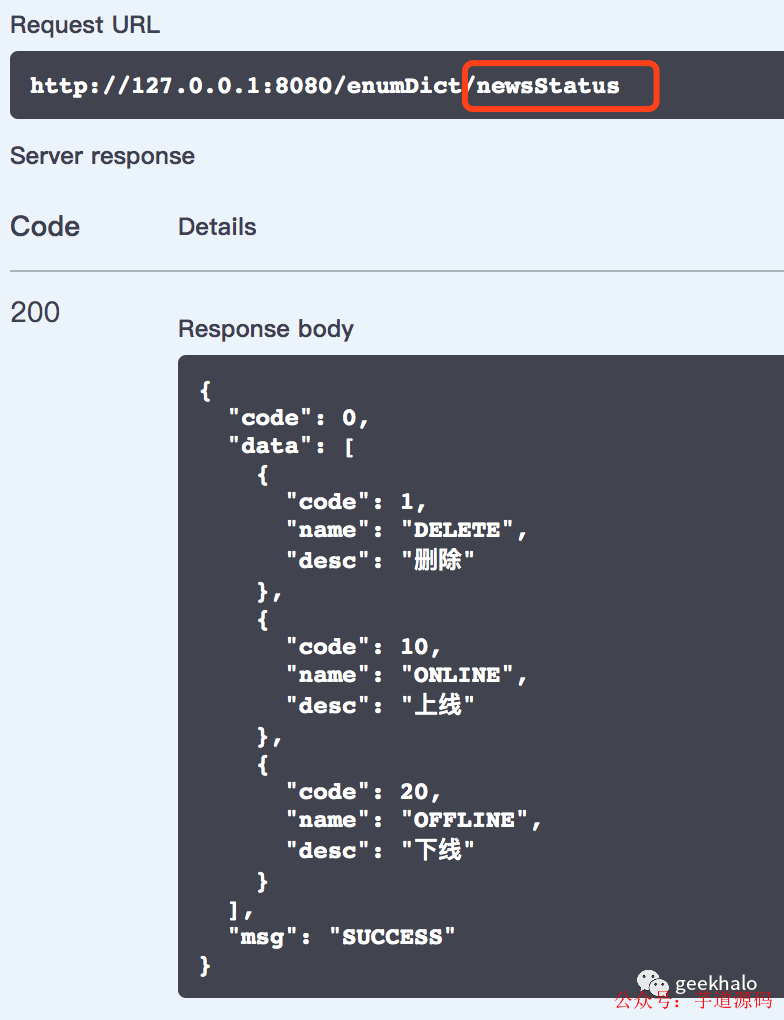Click the 200 status code
The image size is (784, 1020).
pos(35,312)
